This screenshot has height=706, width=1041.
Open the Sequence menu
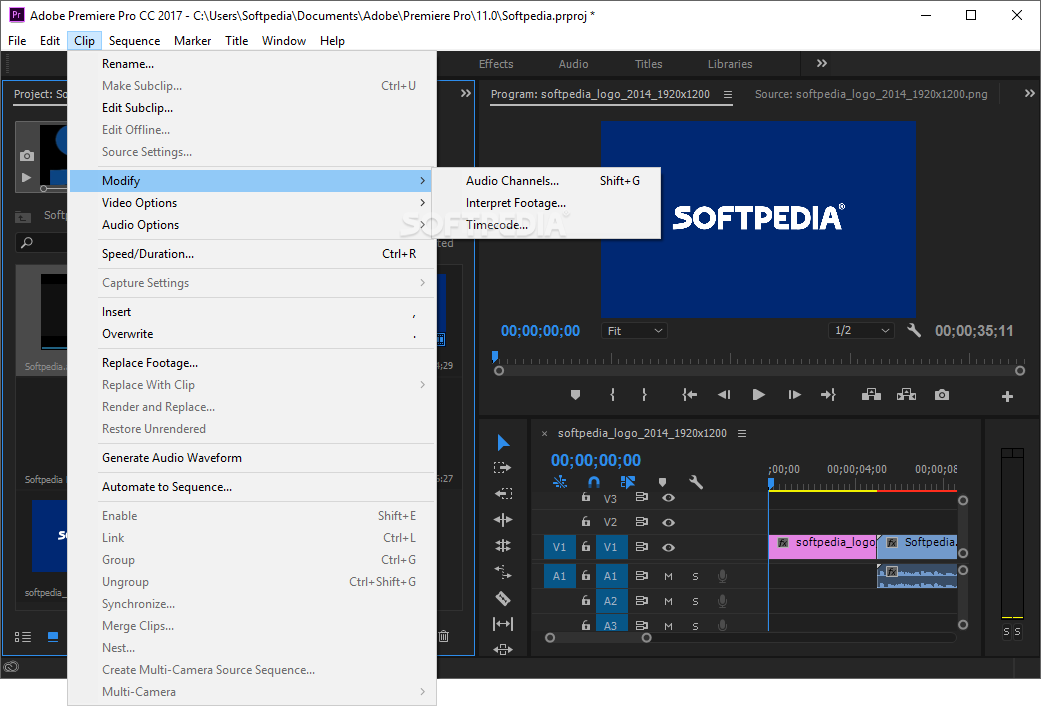(x=134, y=41)
